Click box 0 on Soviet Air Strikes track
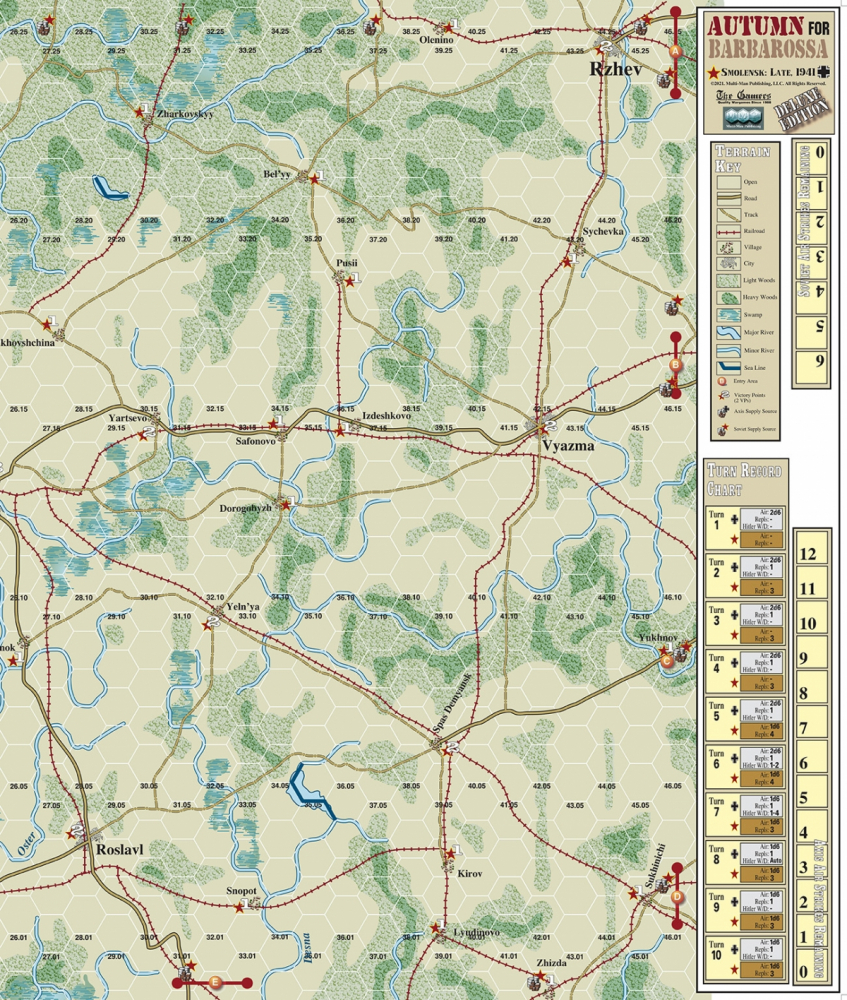 pyautogui.click(x=820, y=152)
